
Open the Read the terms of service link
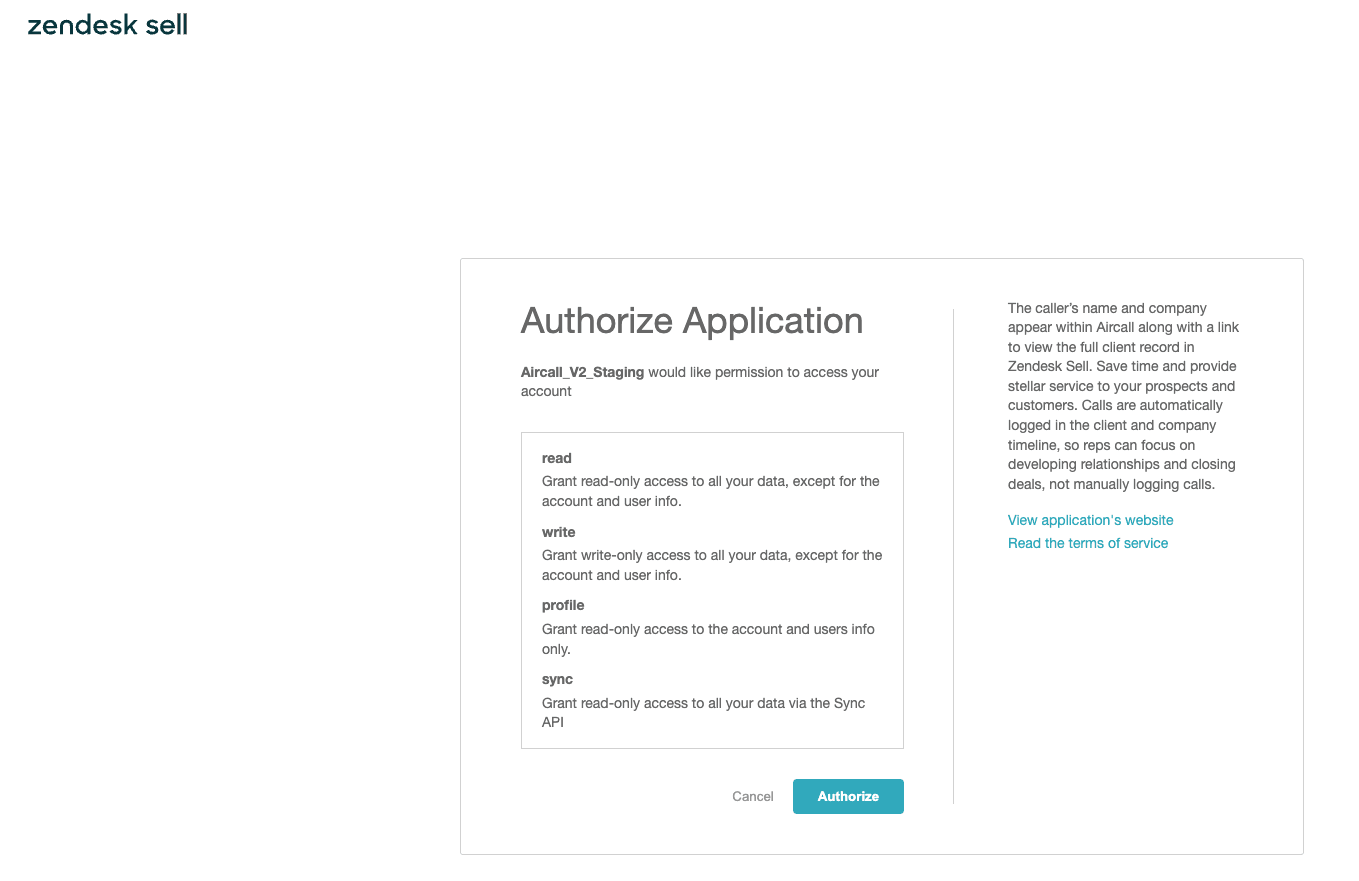pyautogui.click(x=1087, y=543)
